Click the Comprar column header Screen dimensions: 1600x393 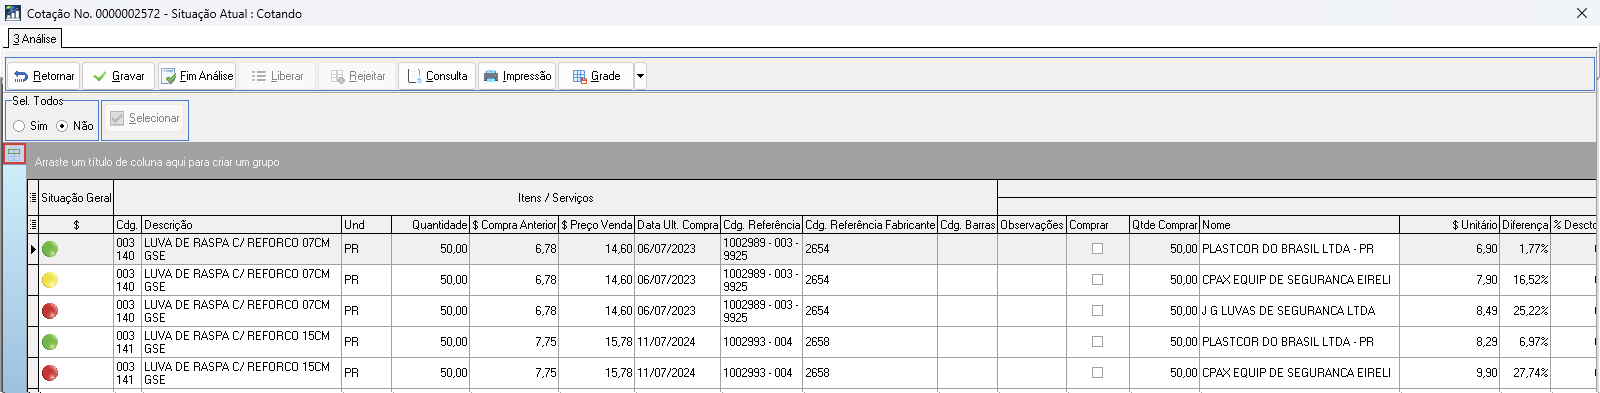coord(1098,225)
